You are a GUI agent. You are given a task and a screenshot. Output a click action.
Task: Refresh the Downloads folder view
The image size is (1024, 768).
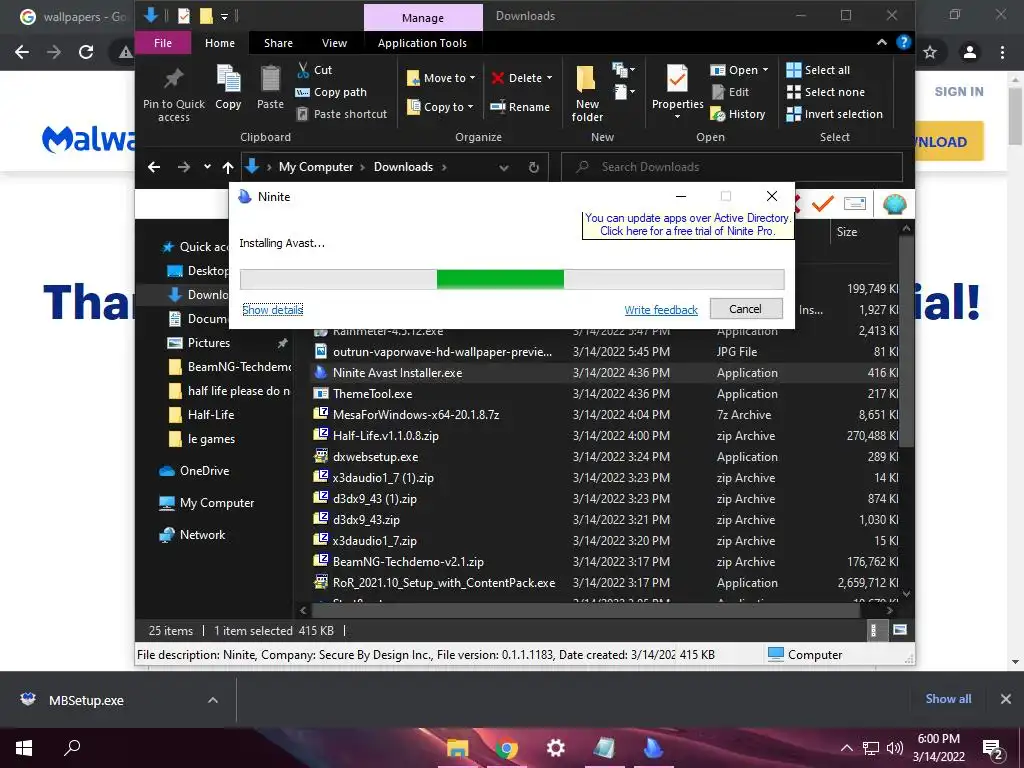534,167
